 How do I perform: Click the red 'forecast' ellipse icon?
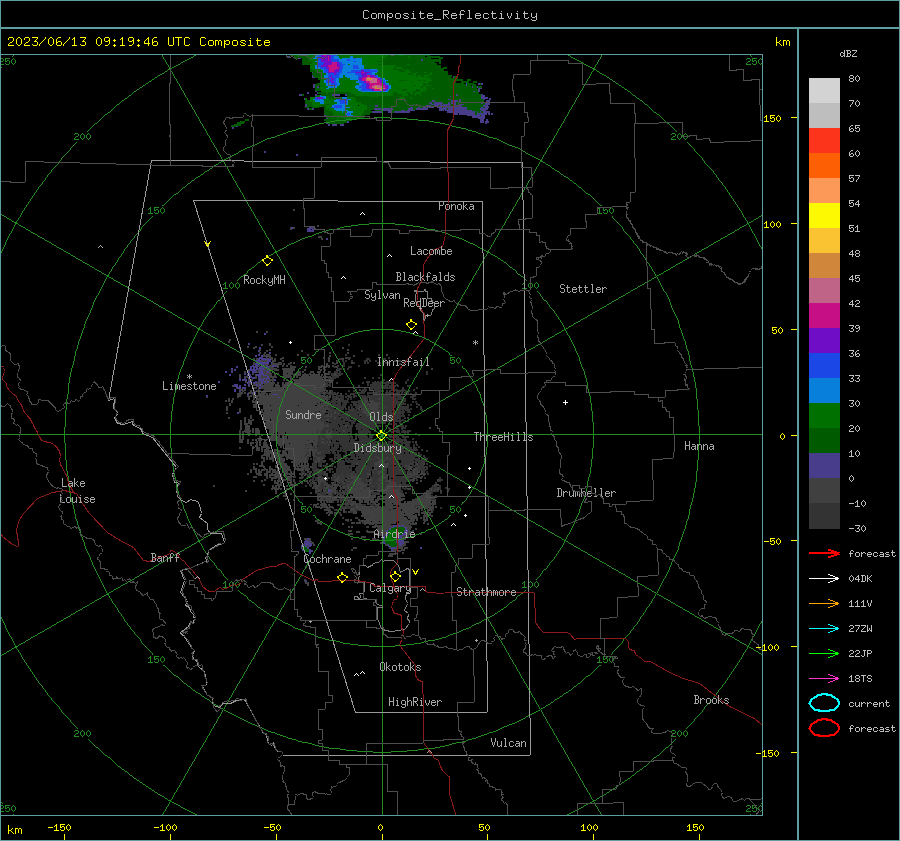824,728
